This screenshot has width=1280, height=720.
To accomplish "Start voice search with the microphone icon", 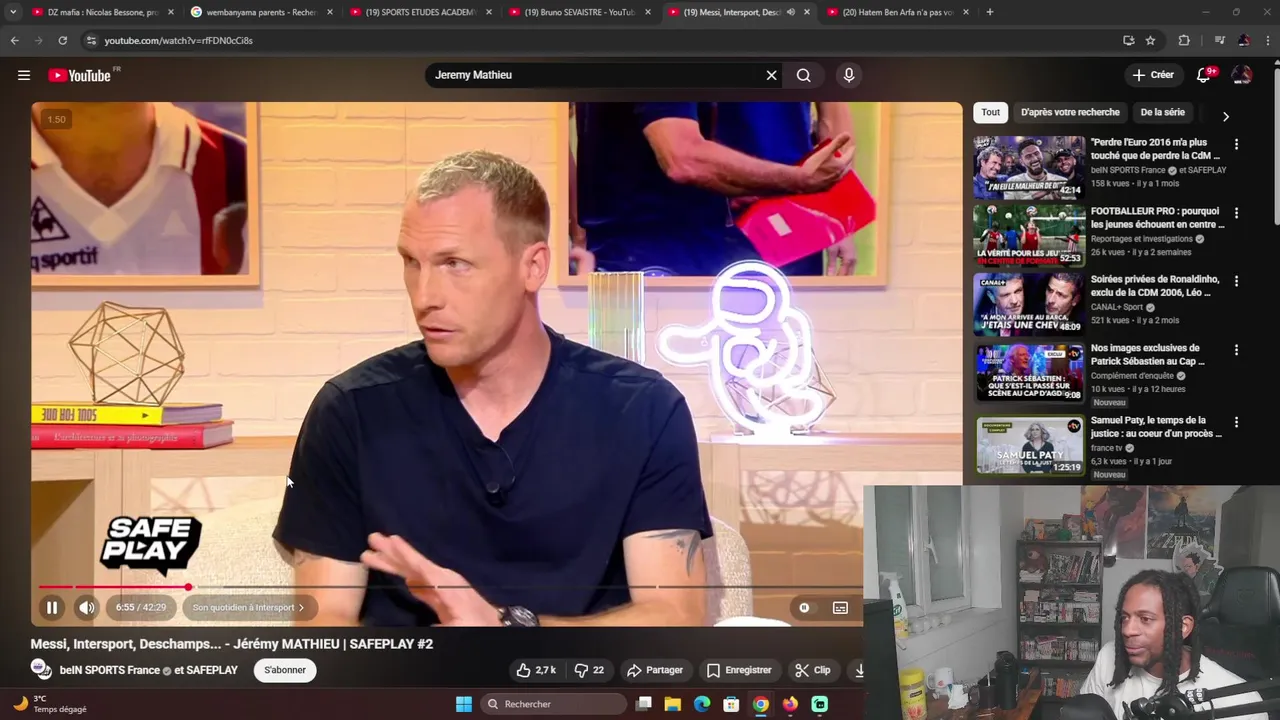I will (x=848, y=75).
